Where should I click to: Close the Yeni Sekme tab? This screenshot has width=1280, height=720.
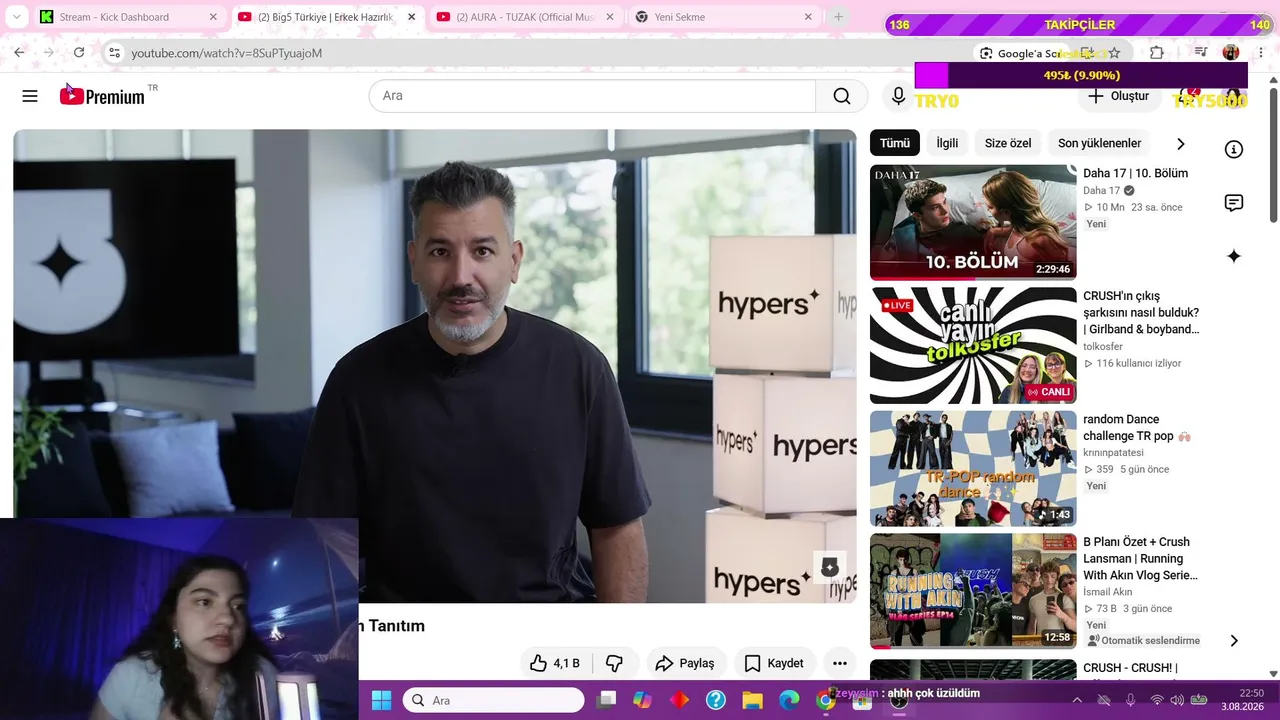click(x=808, y=17)
